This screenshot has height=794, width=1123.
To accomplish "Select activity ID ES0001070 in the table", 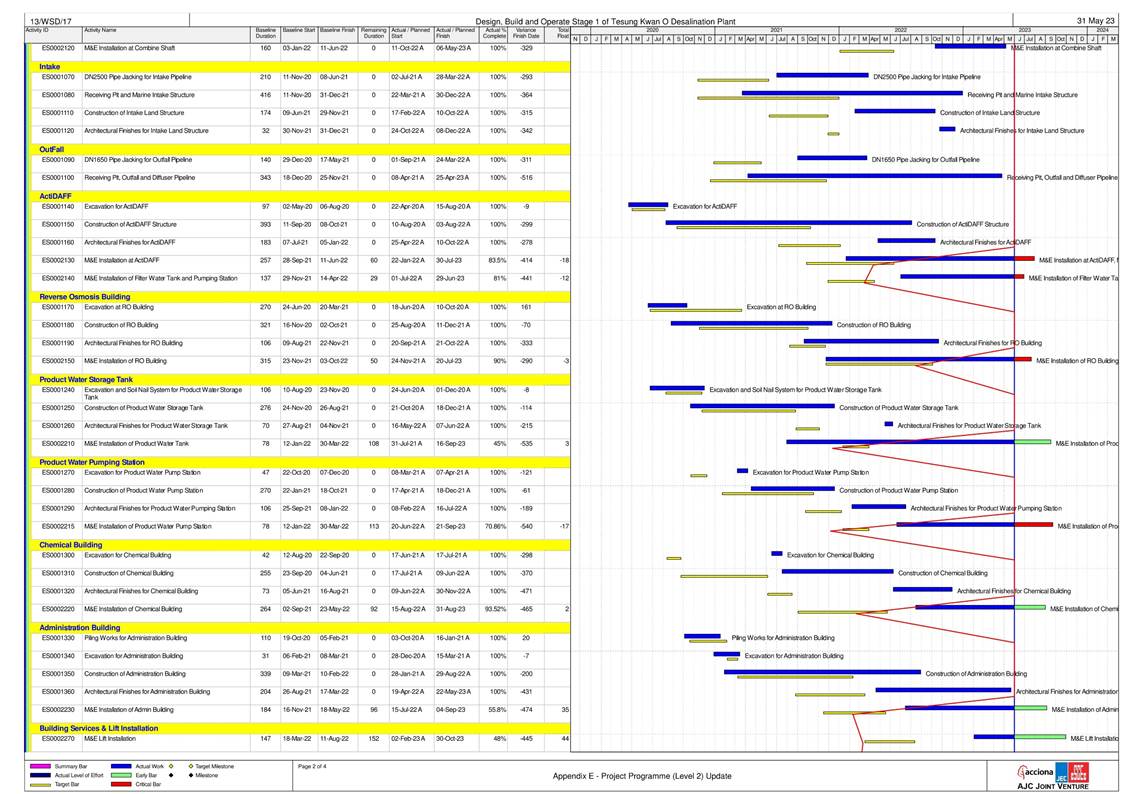I will tap(58, 77).
